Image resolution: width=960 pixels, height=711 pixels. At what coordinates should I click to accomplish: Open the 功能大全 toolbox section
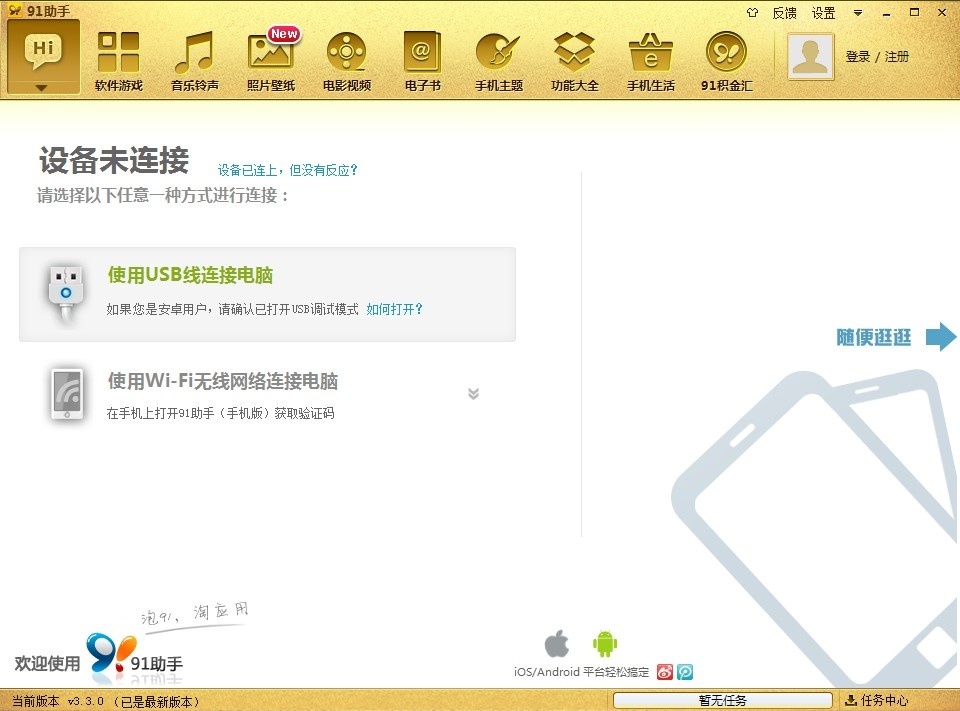click(575, 61)
